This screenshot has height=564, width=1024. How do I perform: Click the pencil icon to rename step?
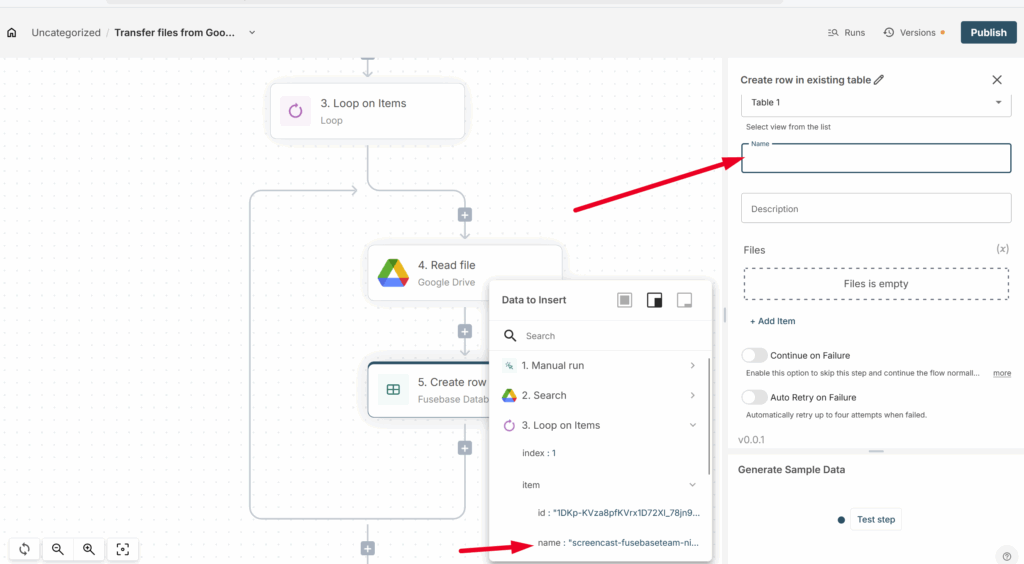click(x=879, y=80)
